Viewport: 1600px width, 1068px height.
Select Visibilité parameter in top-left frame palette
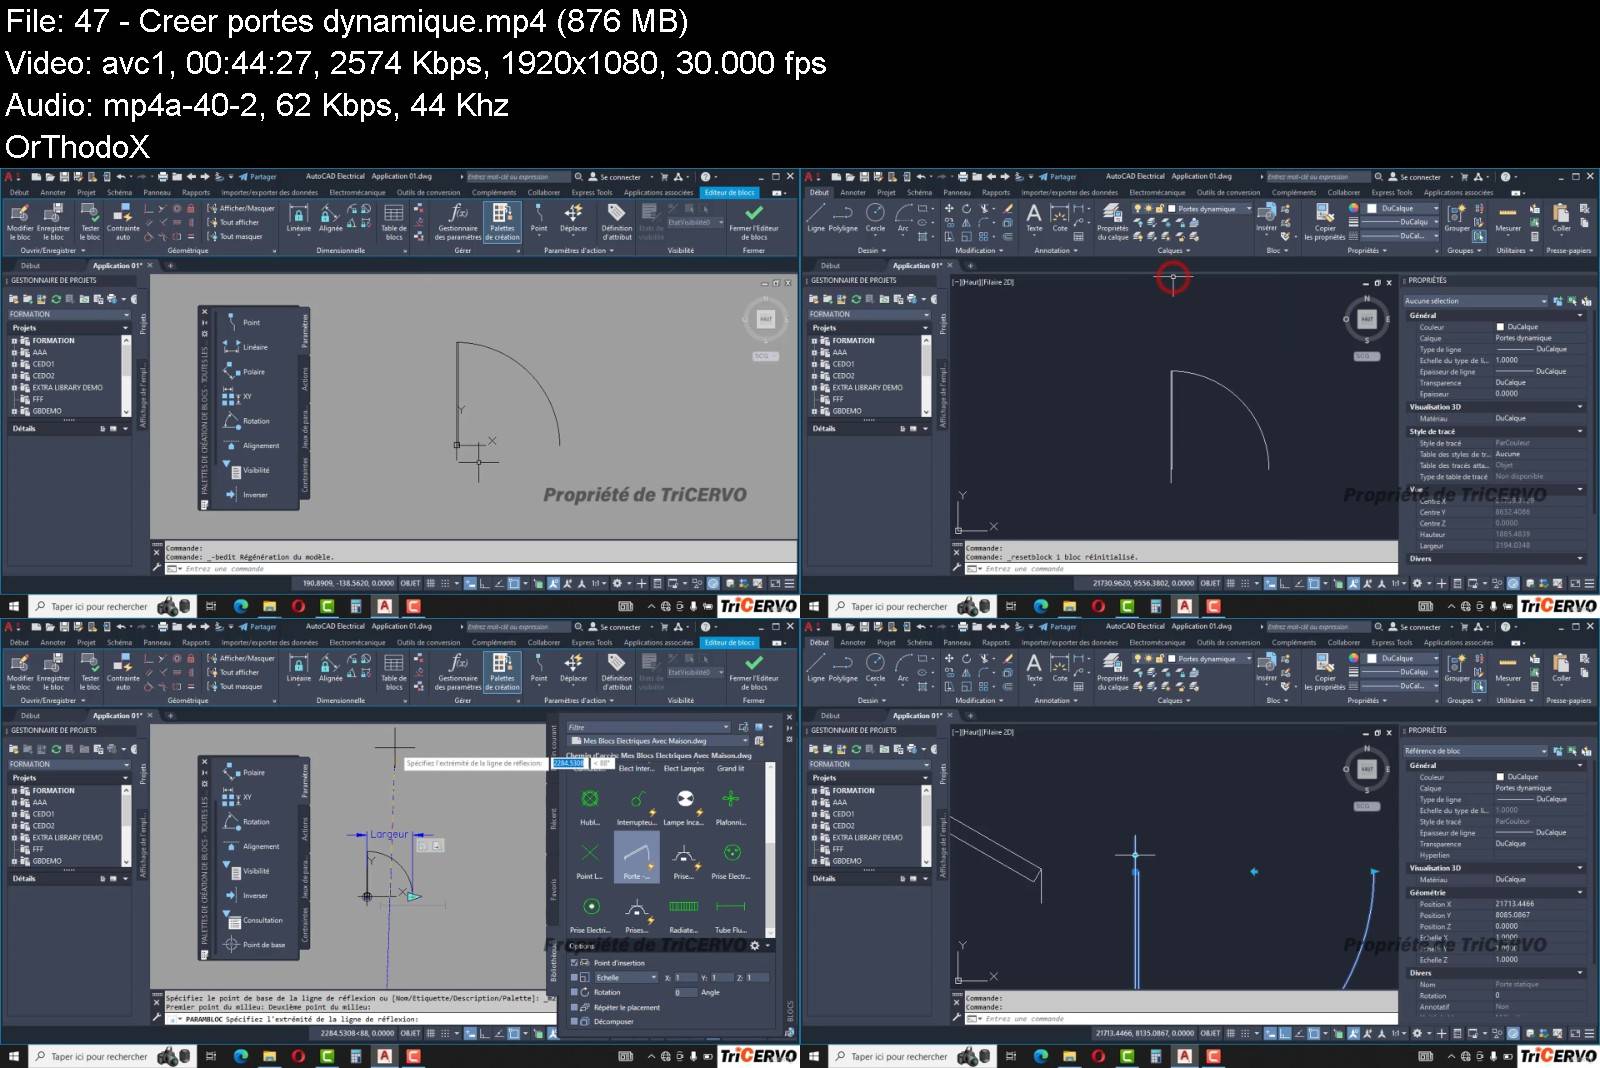(246, 470)
